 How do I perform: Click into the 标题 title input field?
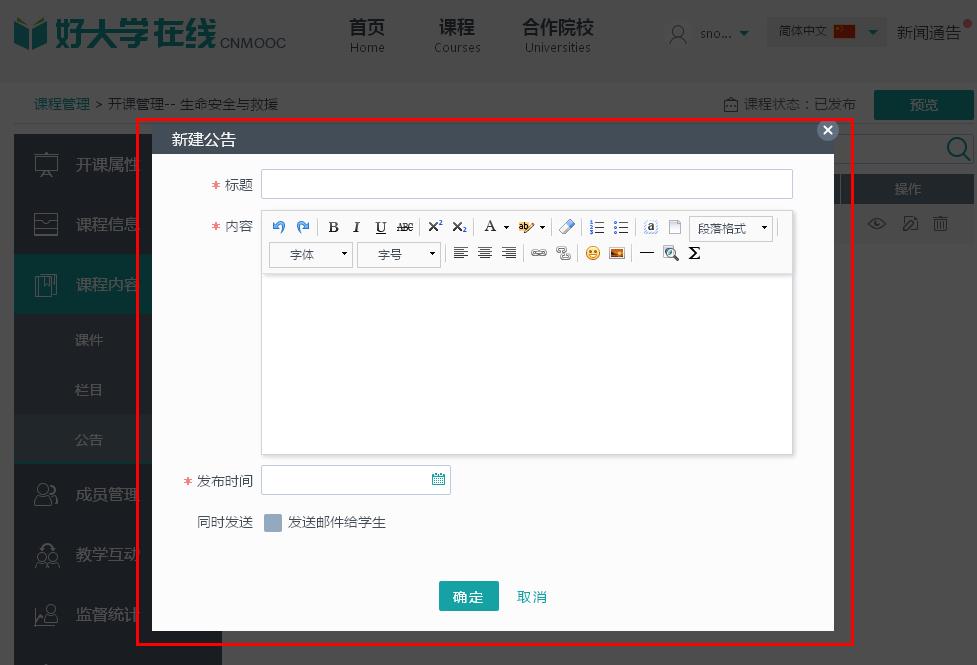click(x=526, y=184)
